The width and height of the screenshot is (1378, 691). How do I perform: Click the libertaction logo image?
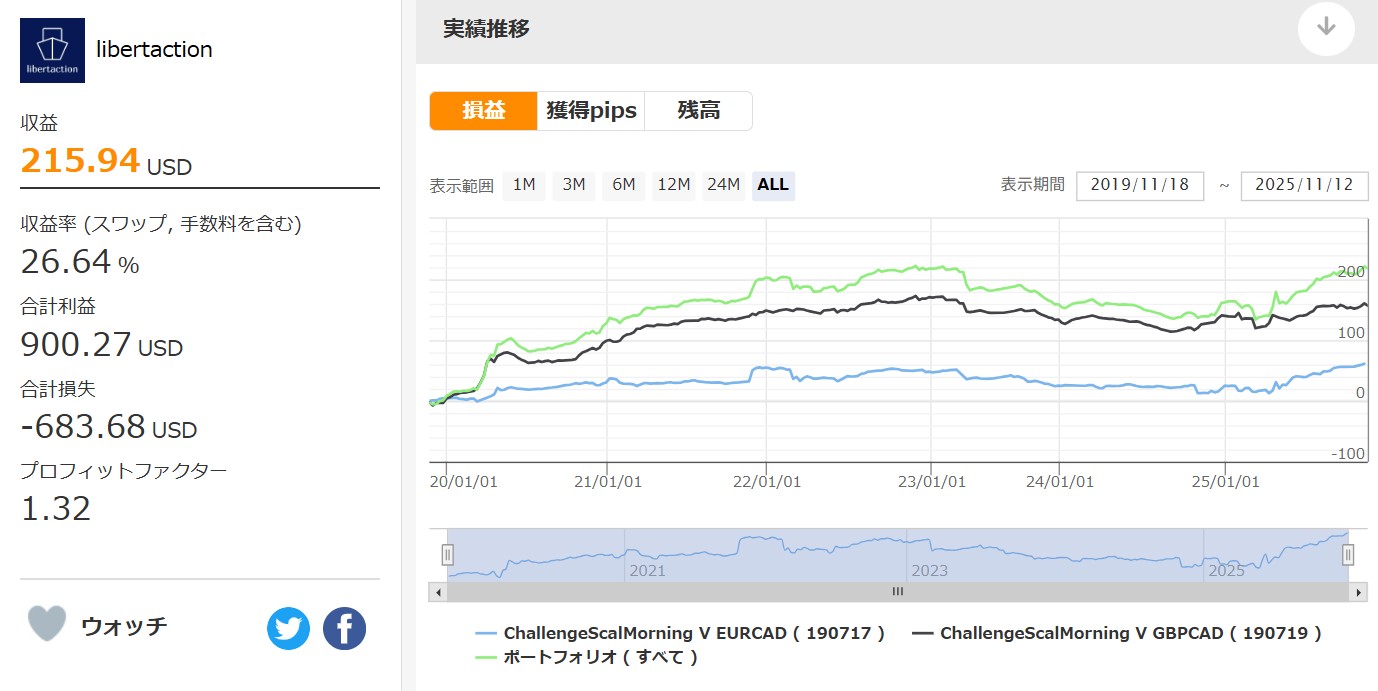point(53,50)
